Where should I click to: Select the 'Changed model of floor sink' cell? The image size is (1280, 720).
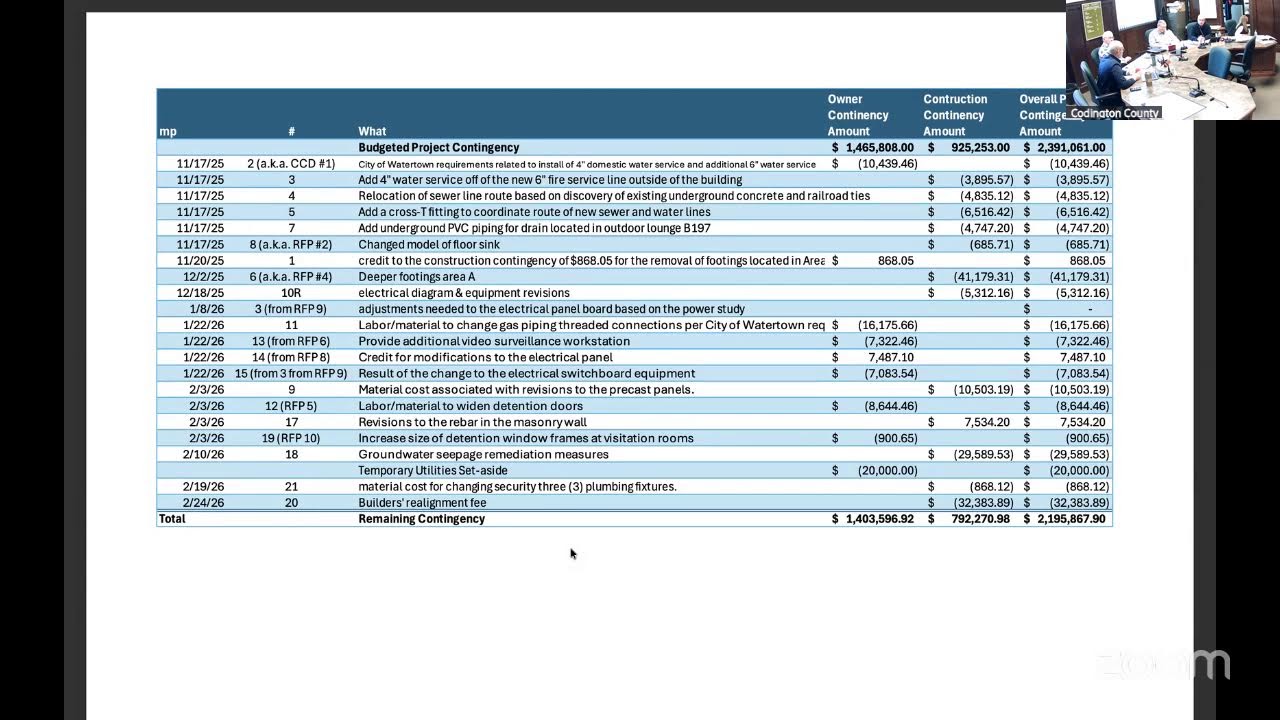tap(429, 244)
